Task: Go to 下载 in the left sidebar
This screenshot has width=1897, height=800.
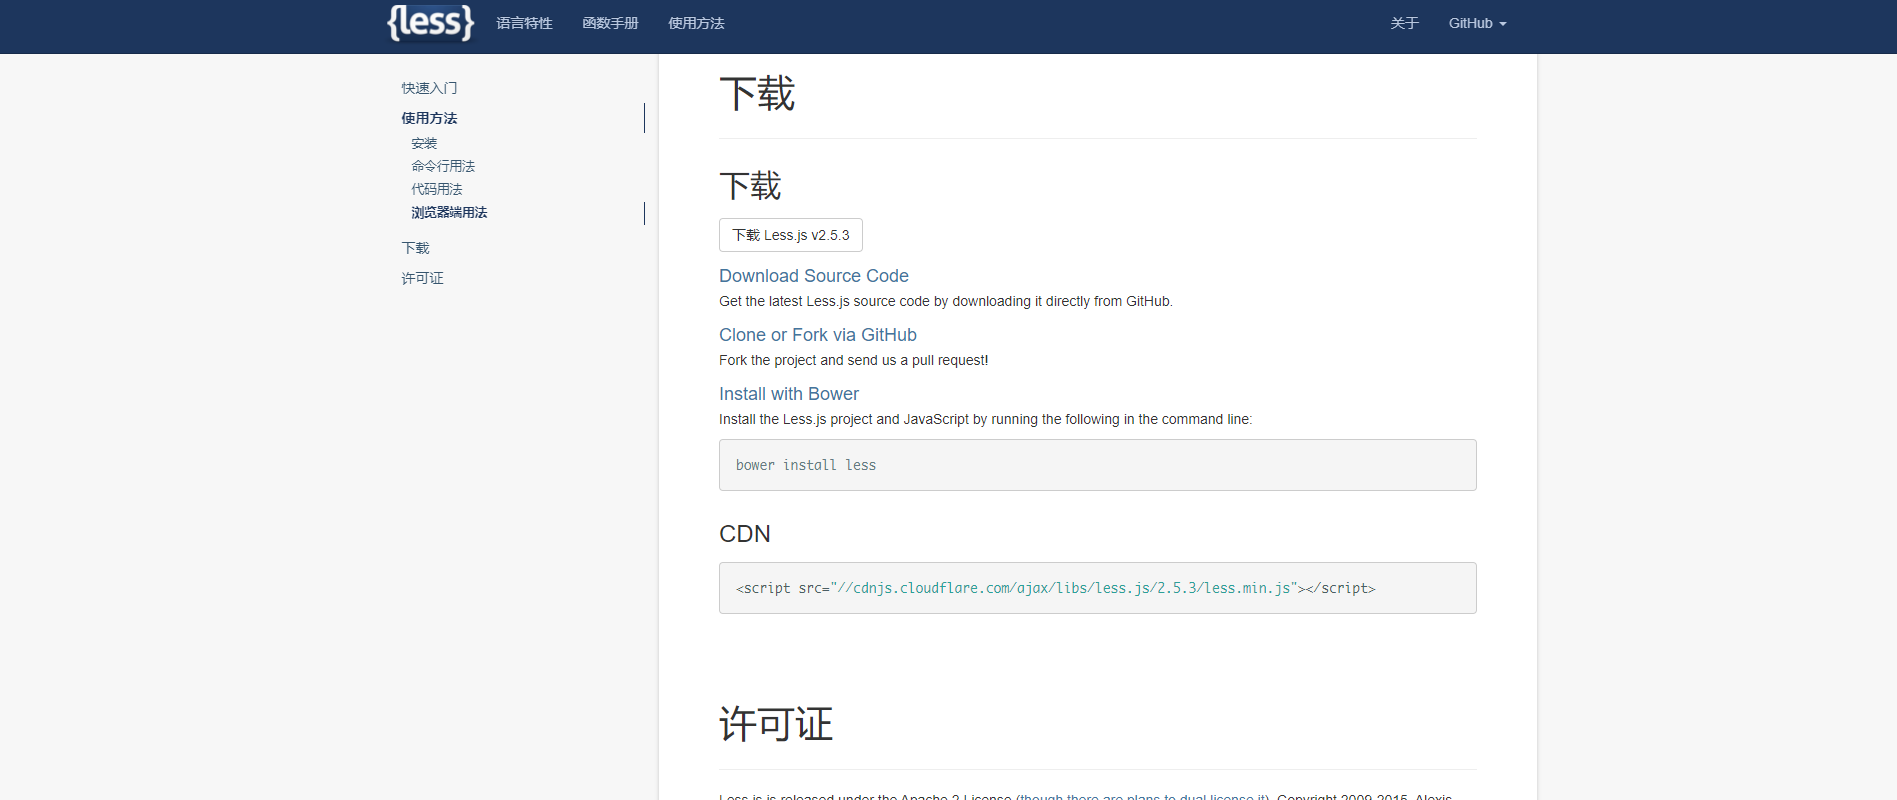Action: 415,248
